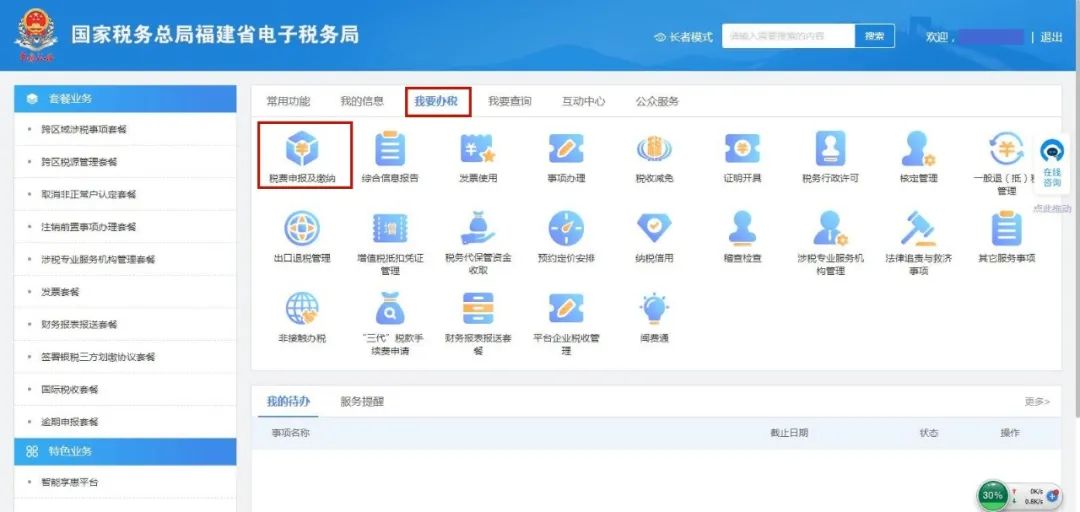Click the 搜索 search button

(874, 36)
